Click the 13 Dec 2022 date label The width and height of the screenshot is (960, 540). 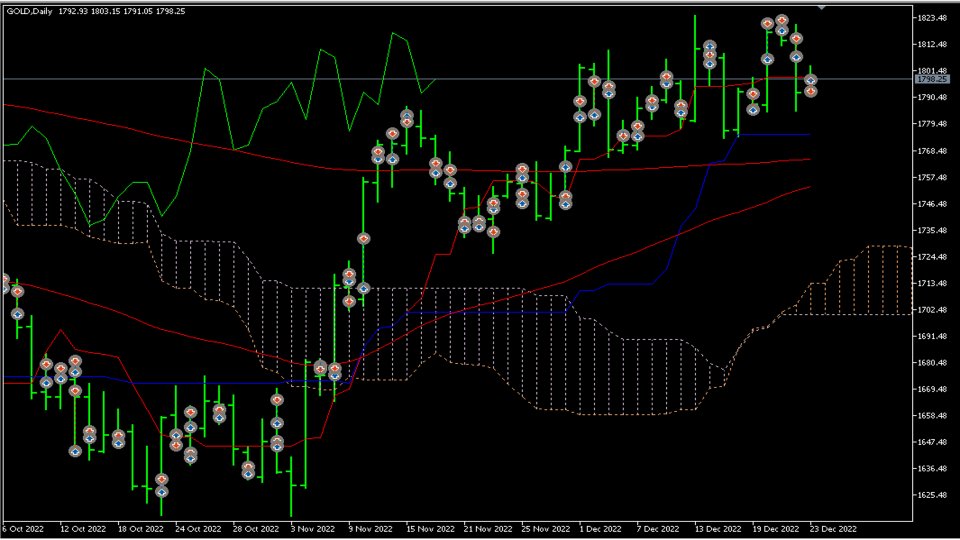point(717,529)
